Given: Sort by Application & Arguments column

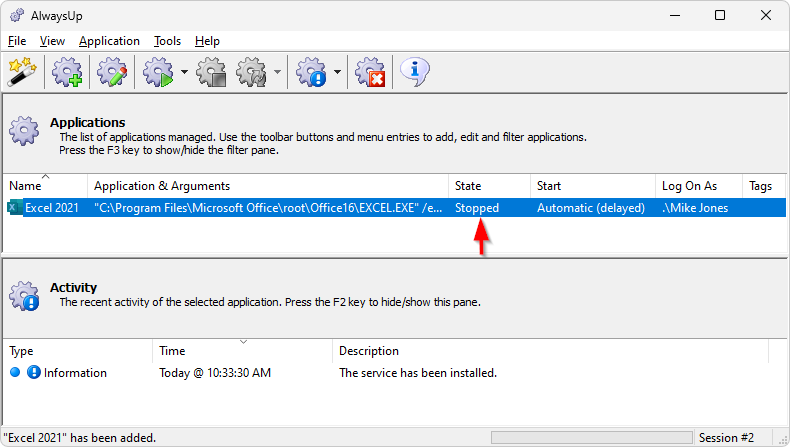Looking at the screenshot, I should [x=268, y=186].
